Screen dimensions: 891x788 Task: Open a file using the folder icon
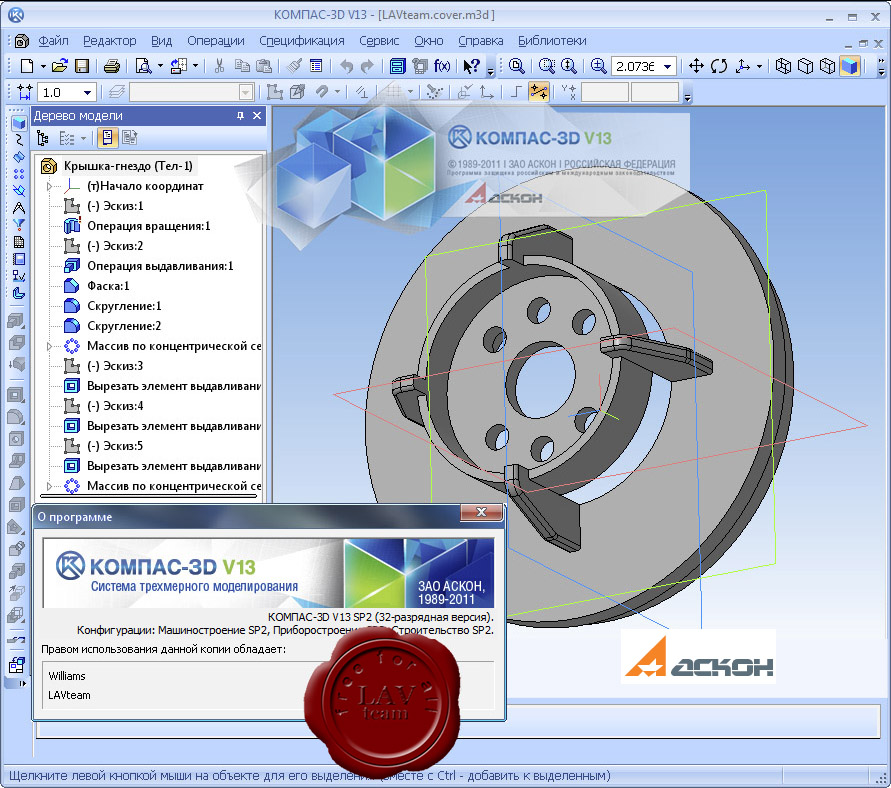(60, 66)
